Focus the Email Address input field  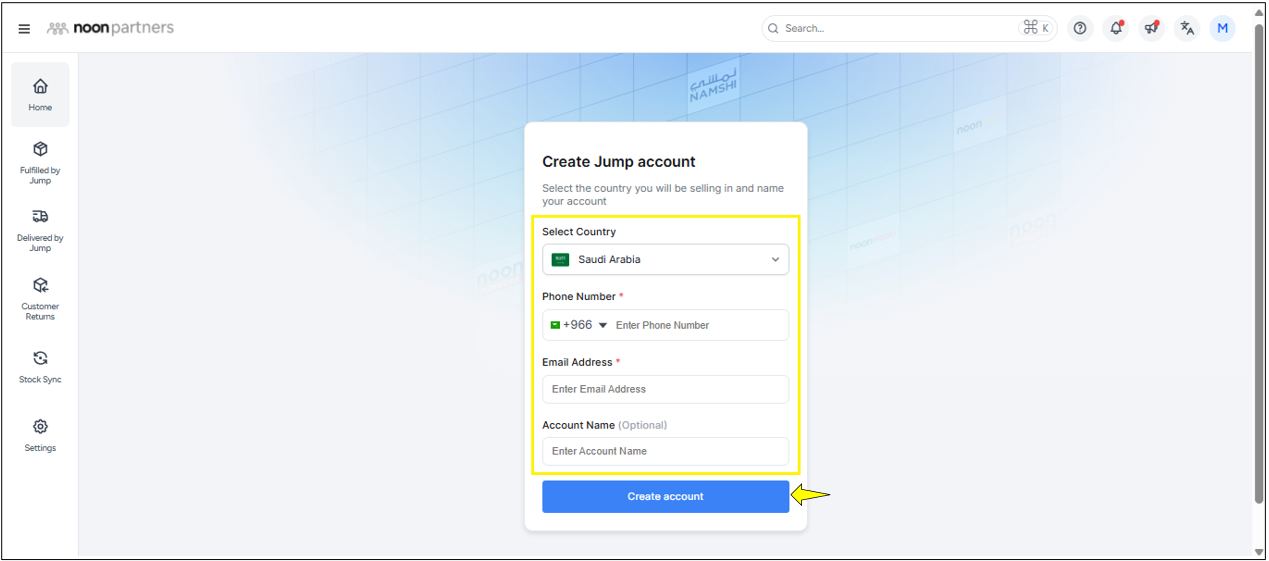tap(665, 389)
